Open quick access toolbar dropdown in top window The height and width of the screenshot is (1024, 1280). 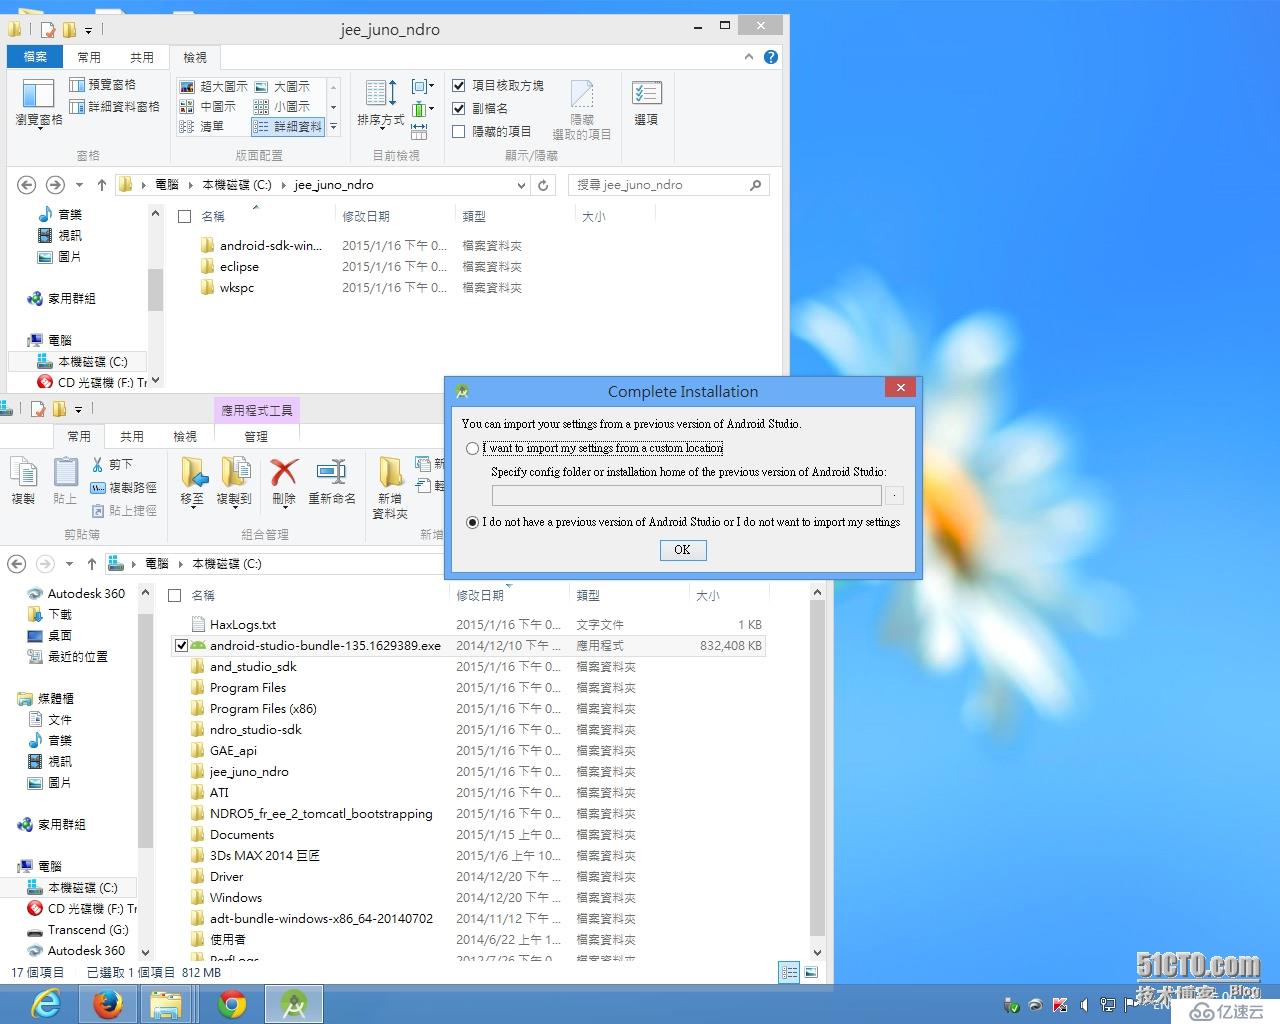[88, 31]
